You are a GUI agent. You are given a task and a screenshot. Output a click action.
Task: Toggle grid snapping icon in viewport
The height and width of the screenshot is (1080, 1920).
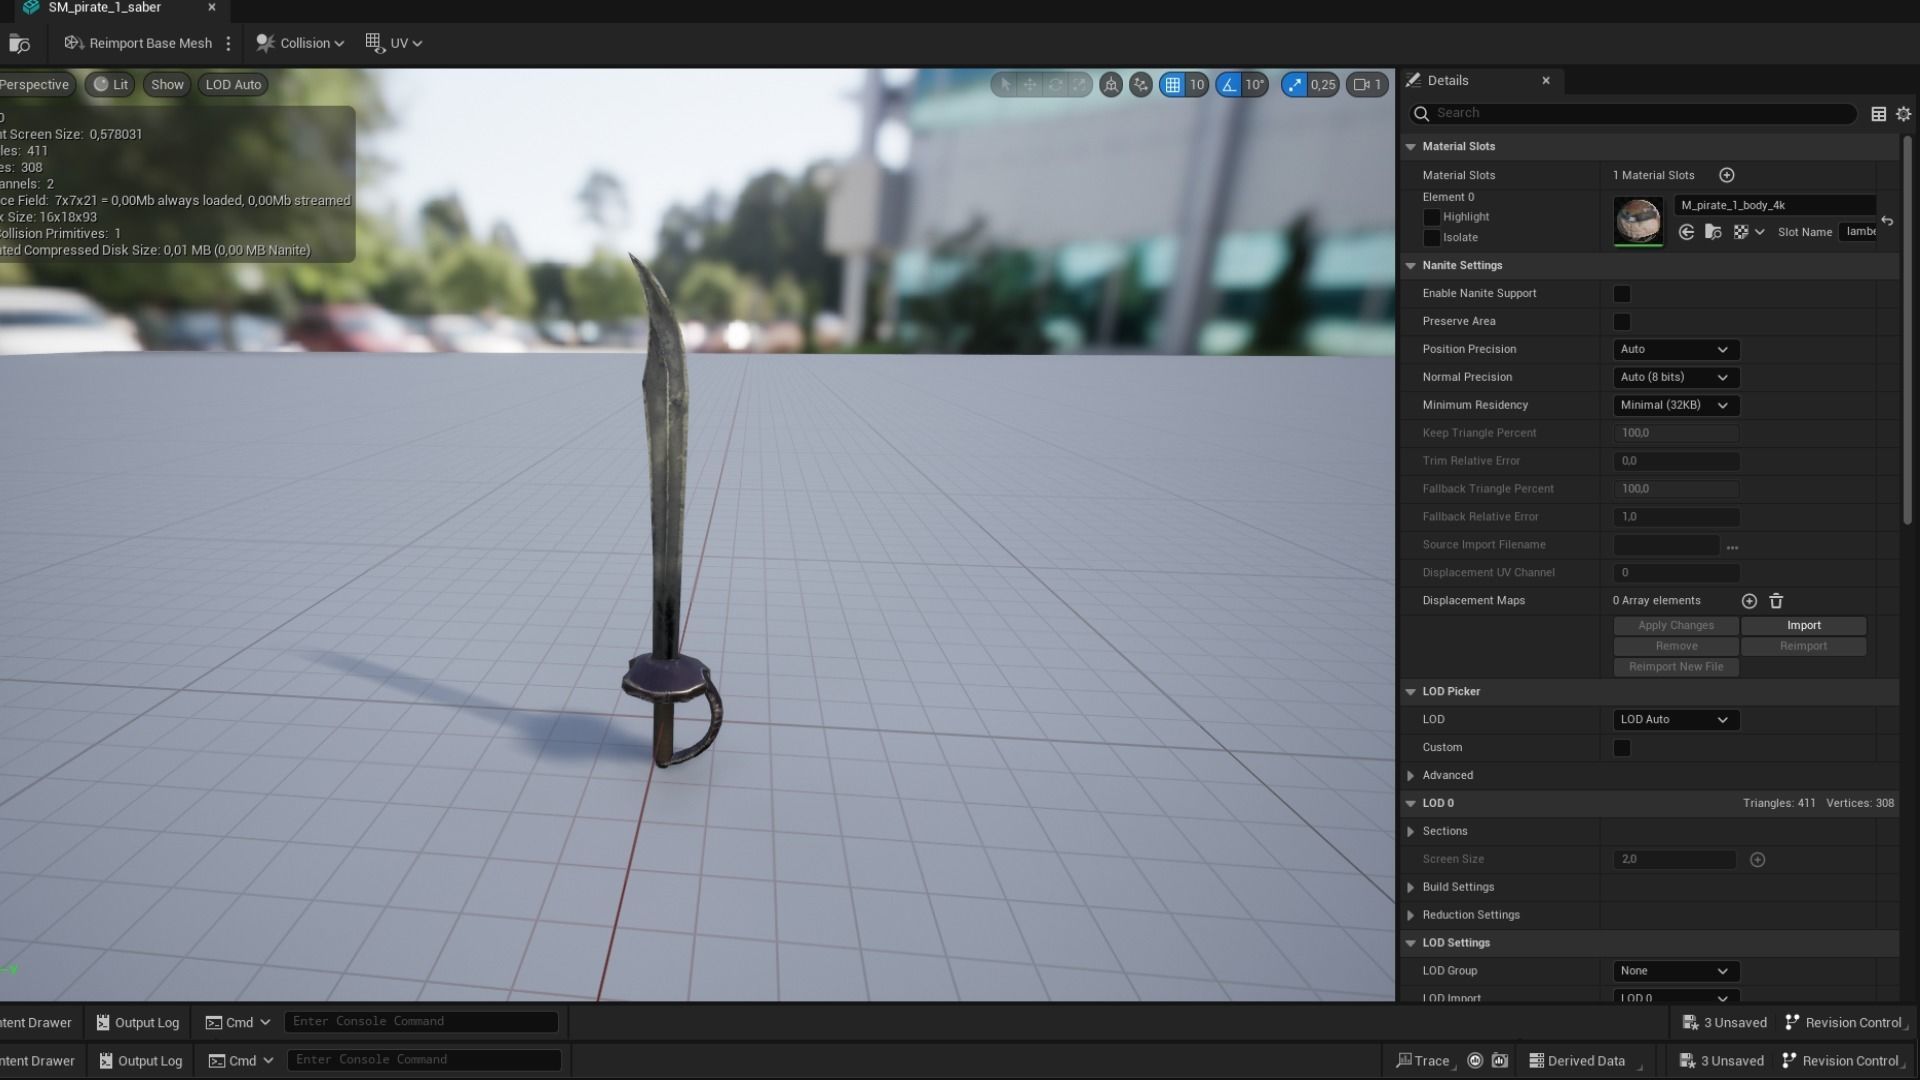[1172, 85]
